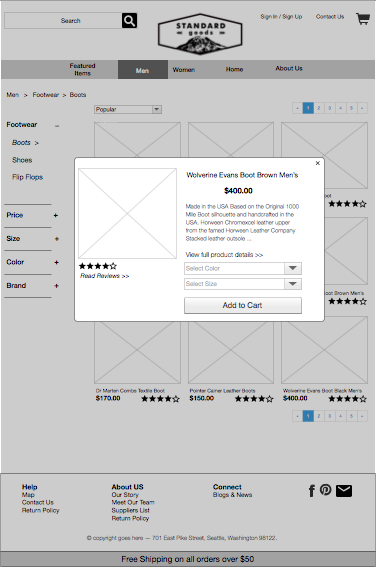The image size is (376, 567).
Task: Click Men in the breadcrumb
Action: click(x=13, y=95)
